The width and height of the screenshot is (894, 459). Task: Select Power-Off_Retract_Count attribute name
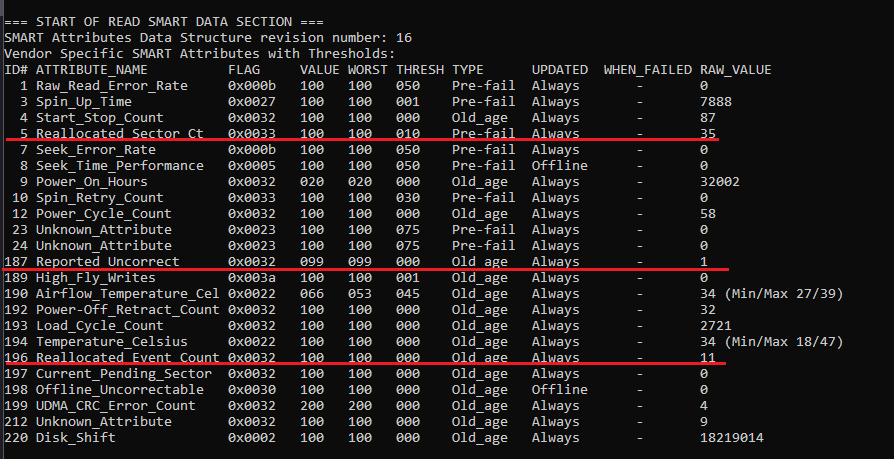tap(128, 310)
